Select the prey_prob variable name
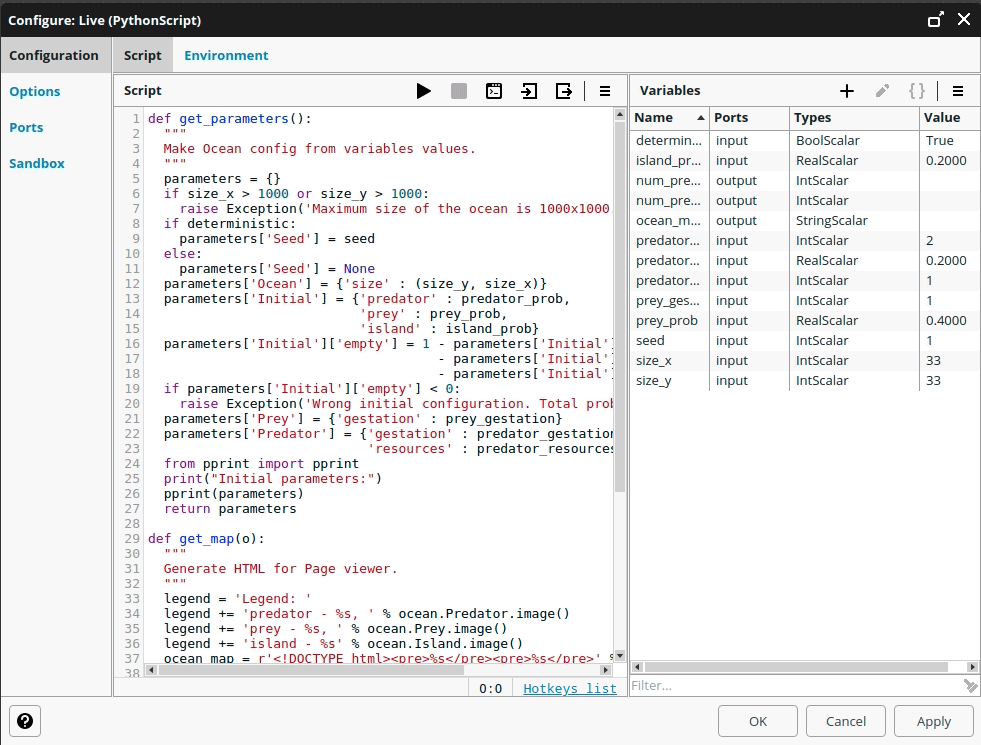The height and width of the screenshot is (745, 981). (x=666, y=321)
